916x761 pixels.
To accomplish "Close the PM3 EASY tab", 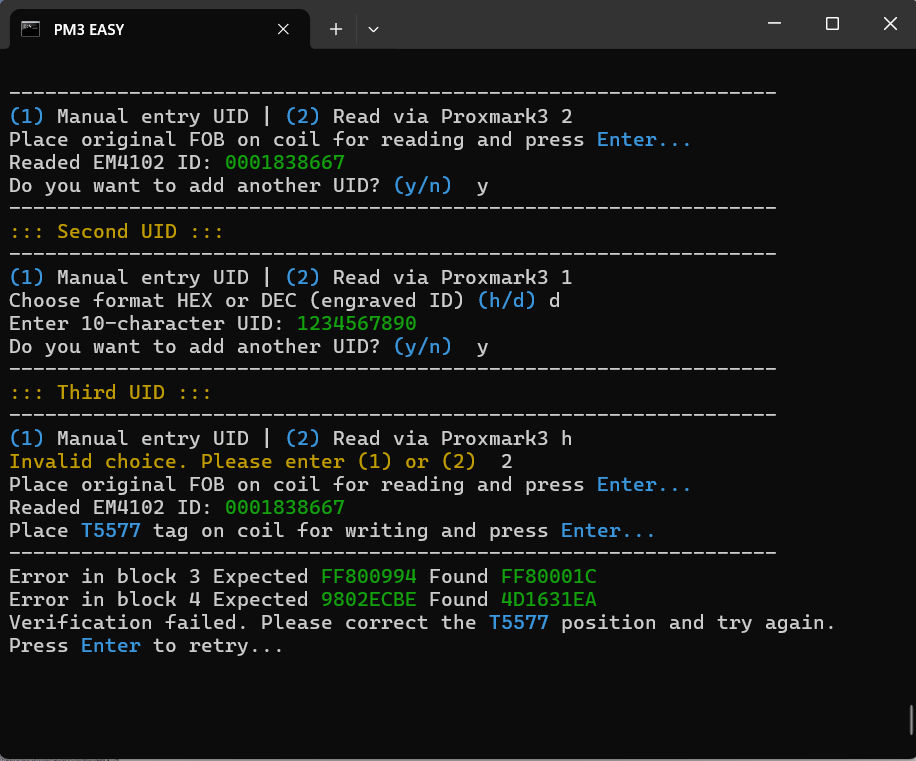I will (283, 29).
